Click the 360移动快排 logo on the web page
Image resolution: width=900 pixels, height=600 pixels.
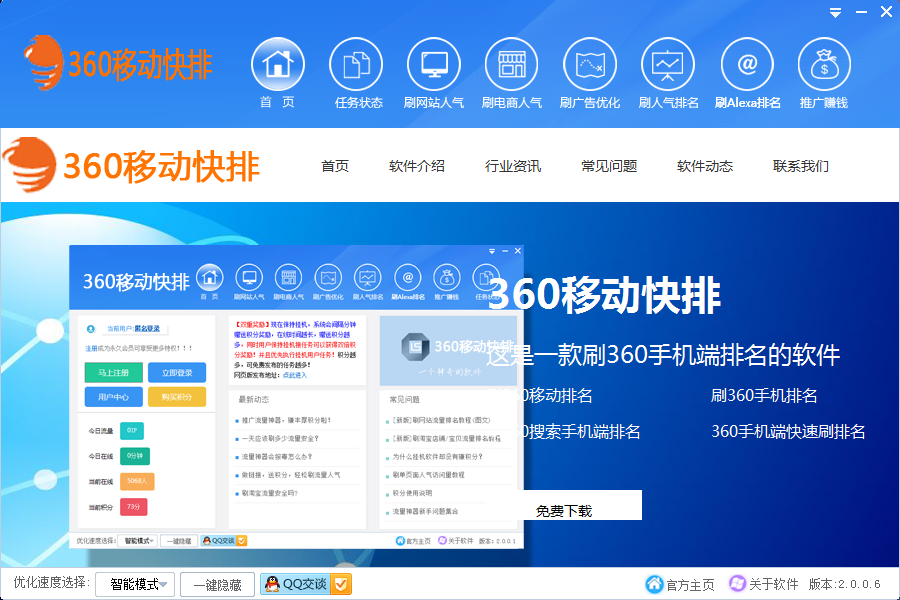coord(131,165)
